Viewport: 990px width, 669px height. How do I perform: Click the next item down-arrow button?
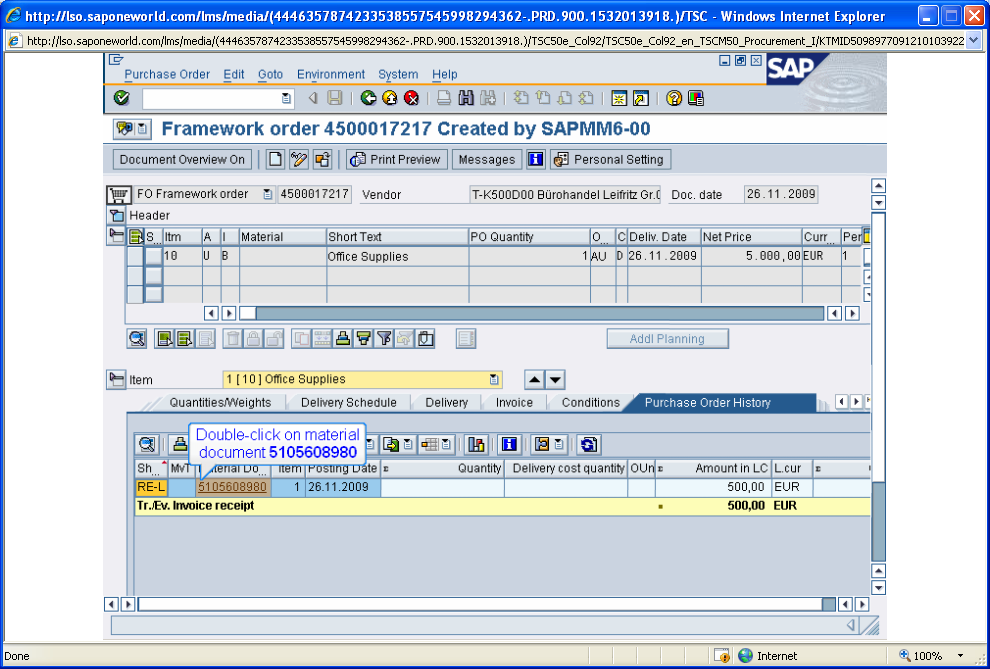pyautogui.click(x=555, y=380)
